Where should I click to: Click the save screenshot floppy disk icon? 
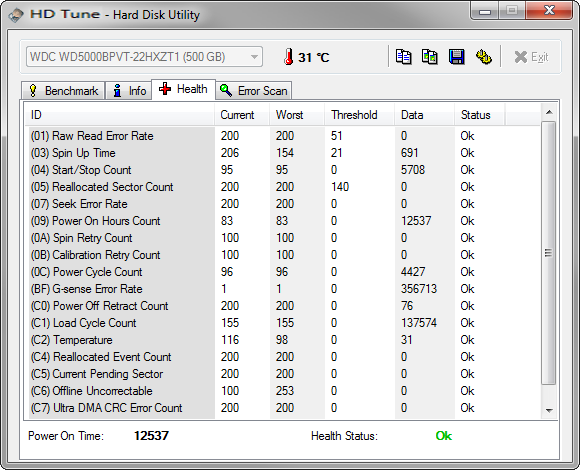(456, 57)
